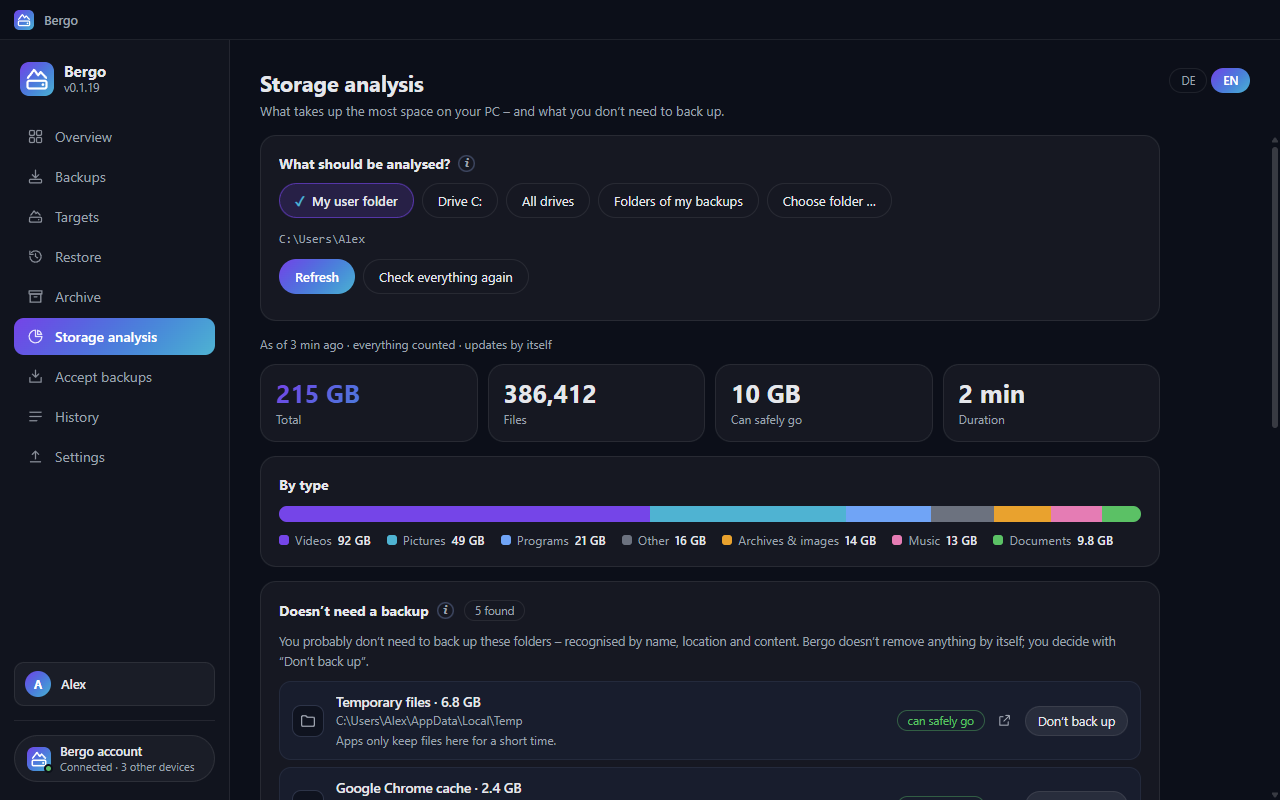1280x800 pixels.
Task: Click the info icon next to "Doesn't need a backup"
Action: point(446,611)
